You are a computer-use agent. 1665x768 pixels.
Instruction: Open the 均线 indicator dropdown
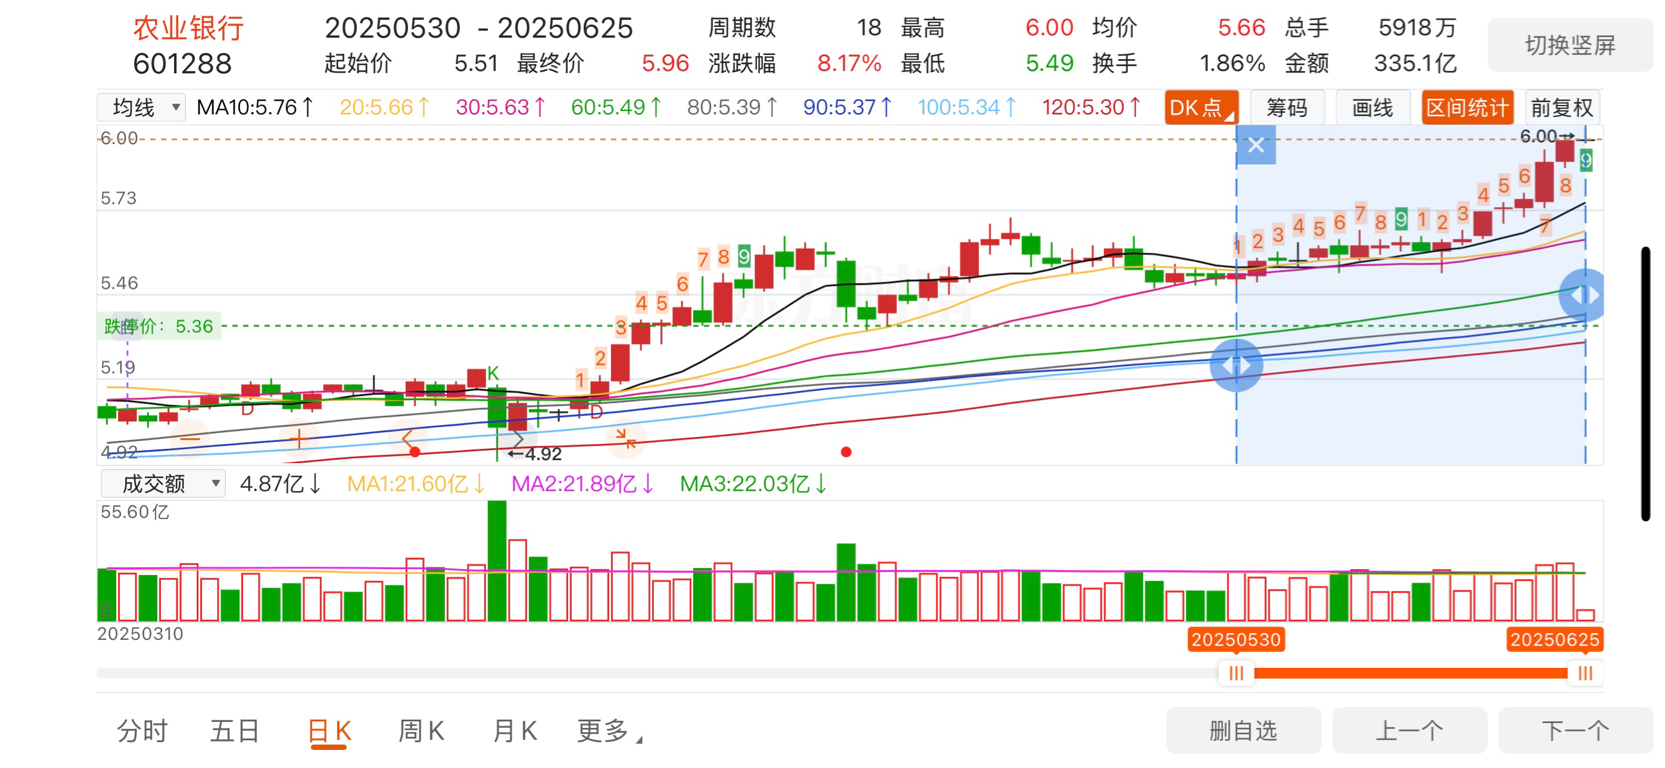click(x=141, y=107)
